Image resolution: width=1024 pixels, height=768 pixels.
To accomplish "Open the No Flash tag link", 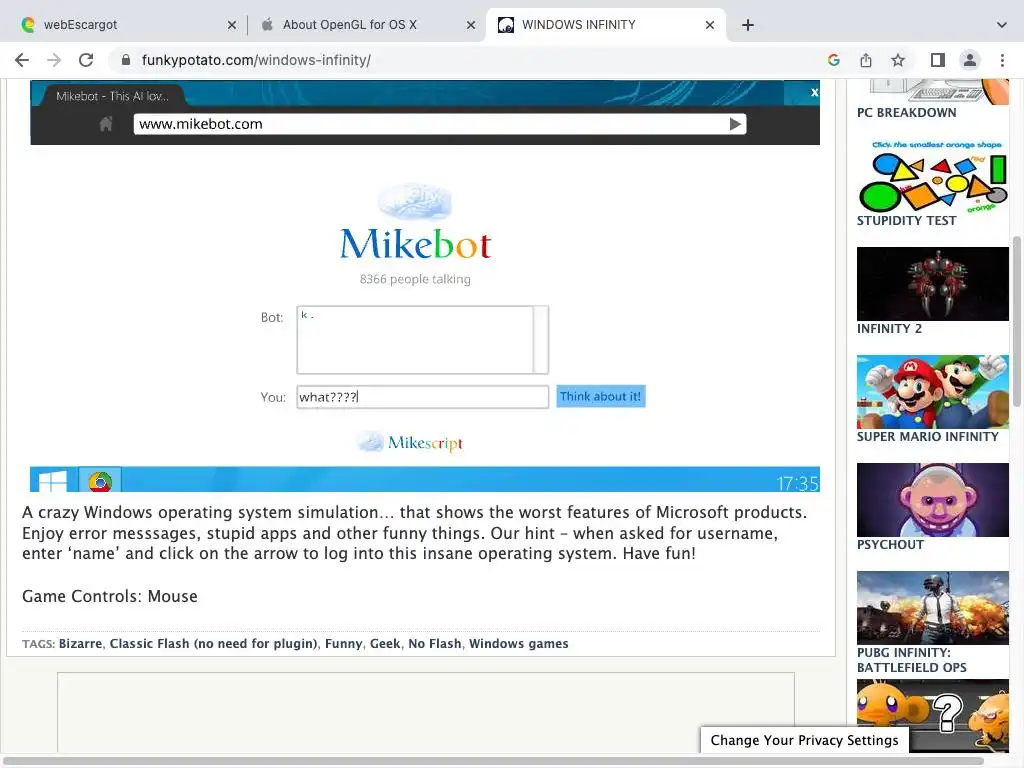I will tap(435, 643).
